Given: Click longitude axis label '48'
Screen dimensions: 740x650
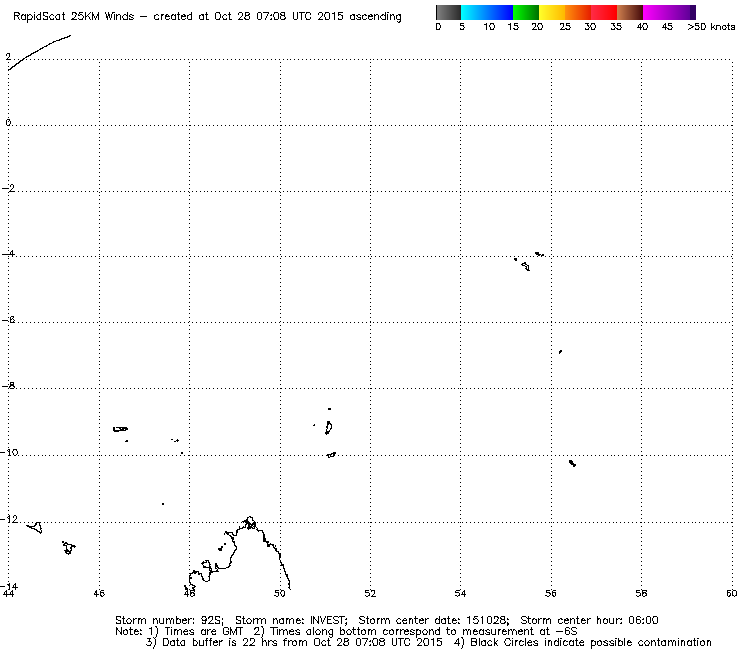Looking at the screenshot, I should [189, 593].
